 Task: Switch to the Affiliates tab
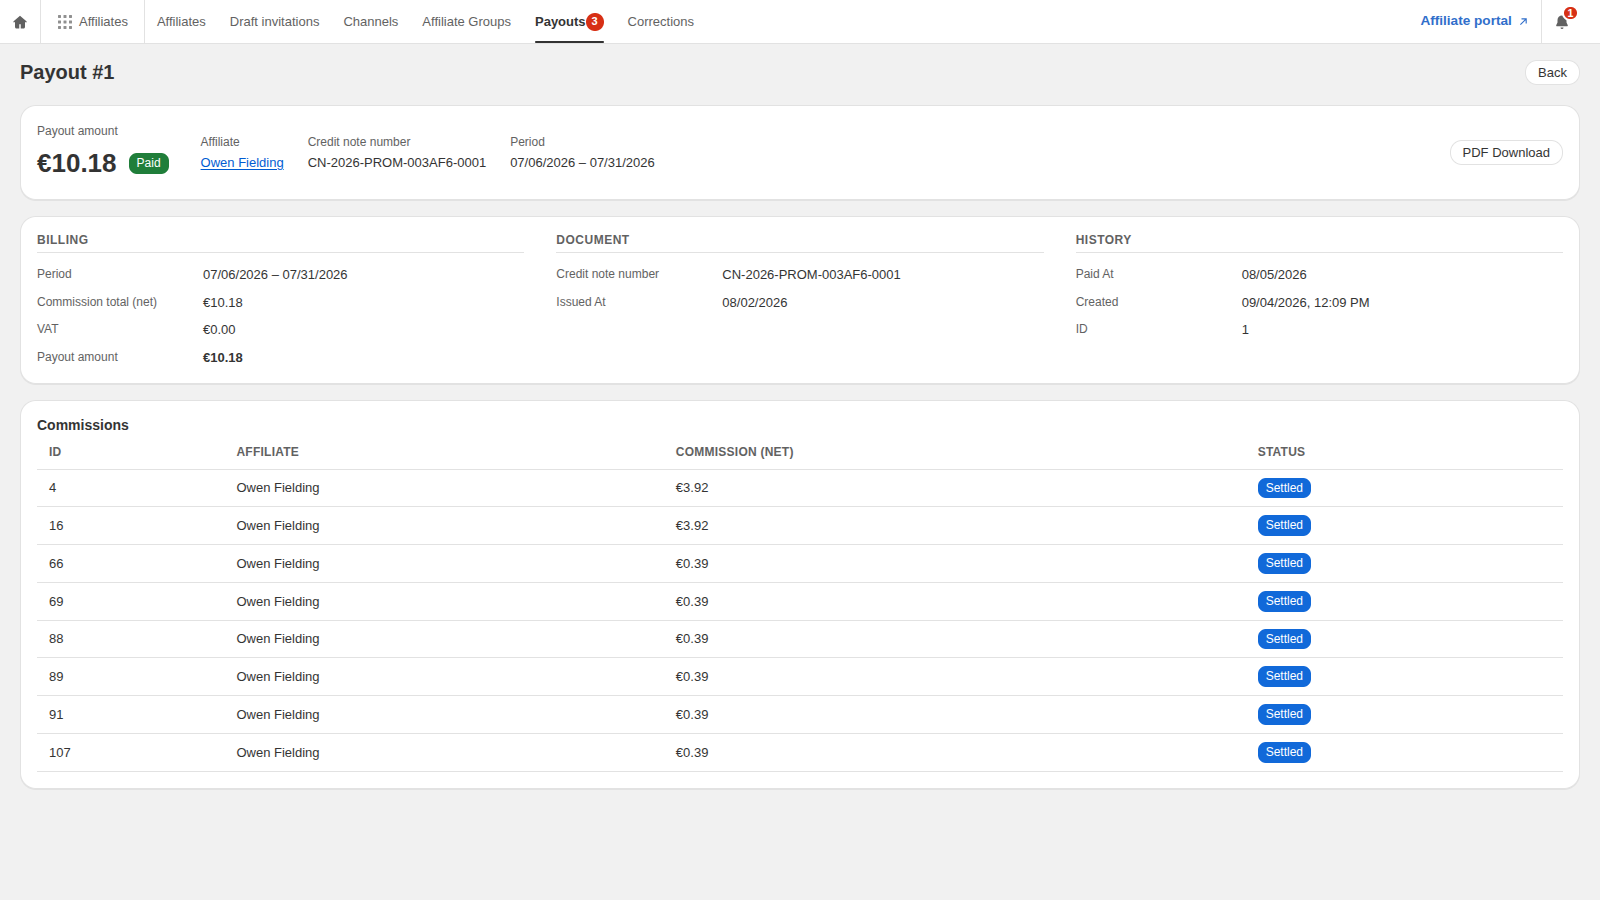point(181,22)
